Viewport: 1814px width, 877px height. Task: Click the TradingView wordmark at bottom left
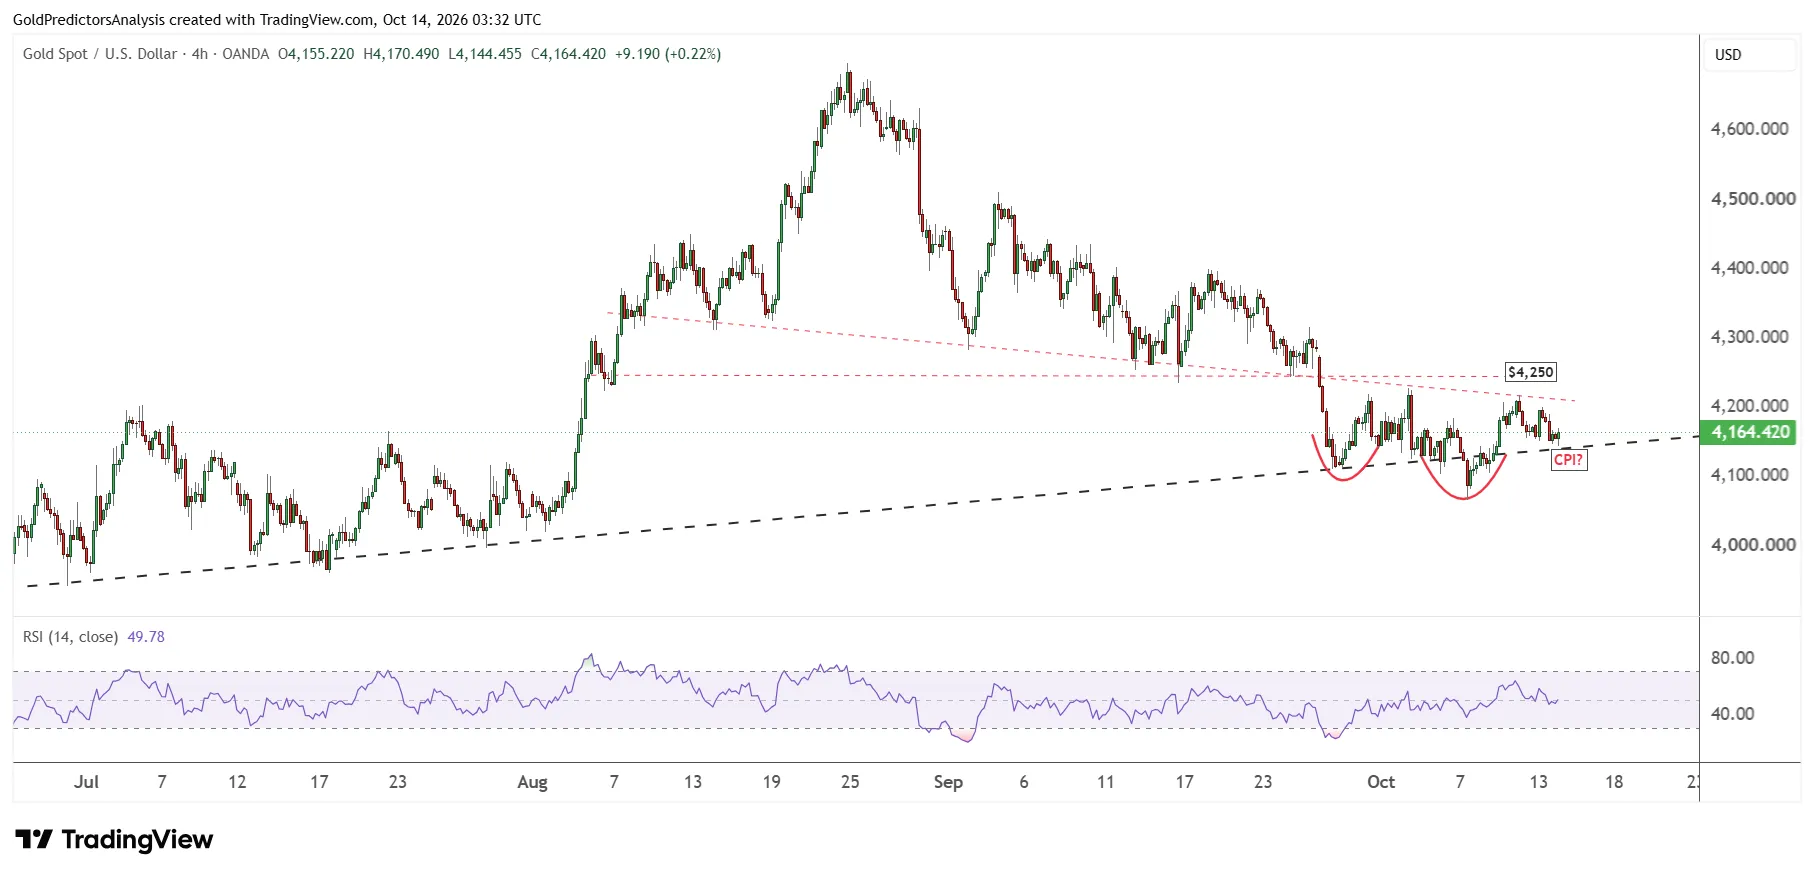[x=137, y=839]
